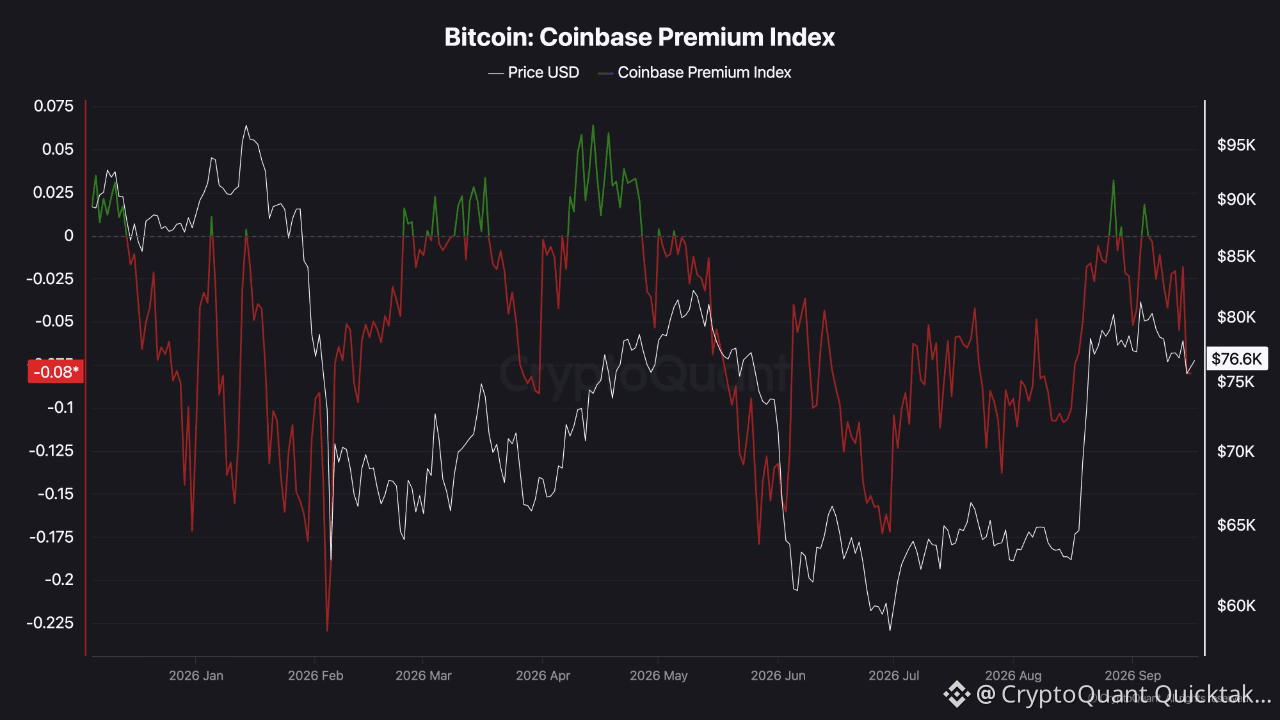Select the 2026 Mar date marker
This screenshot has width=1280, height=720.
click(424, 676)
